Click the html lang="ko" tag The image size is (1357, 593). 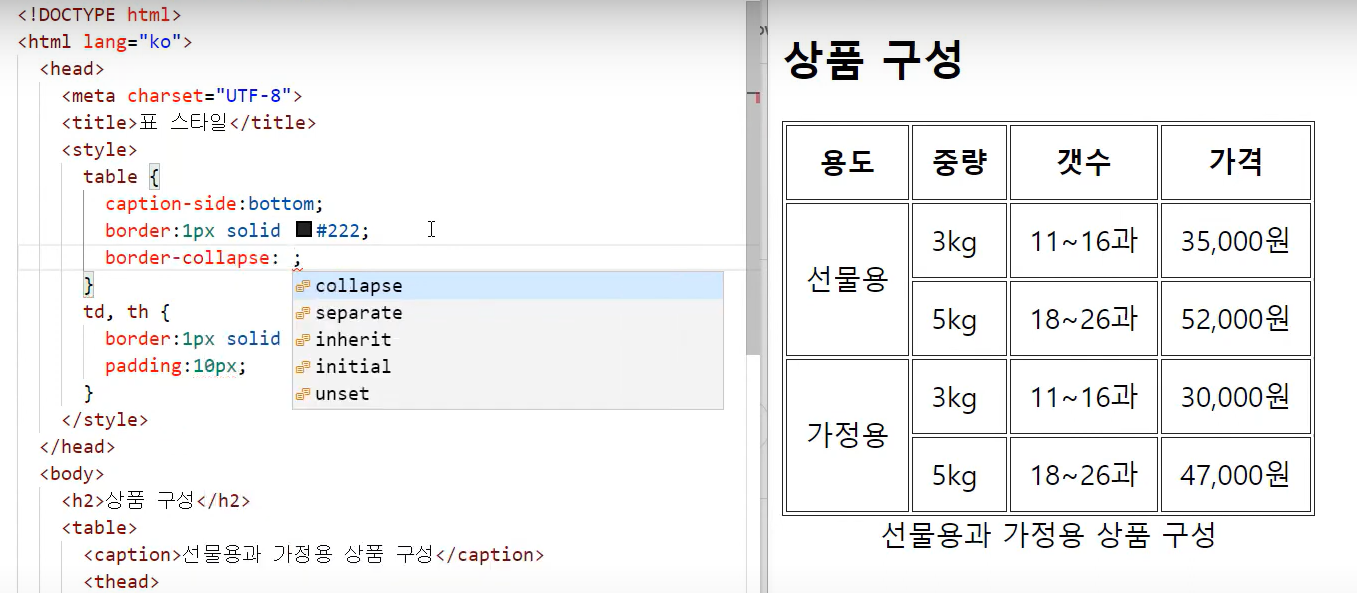[105, 42]
